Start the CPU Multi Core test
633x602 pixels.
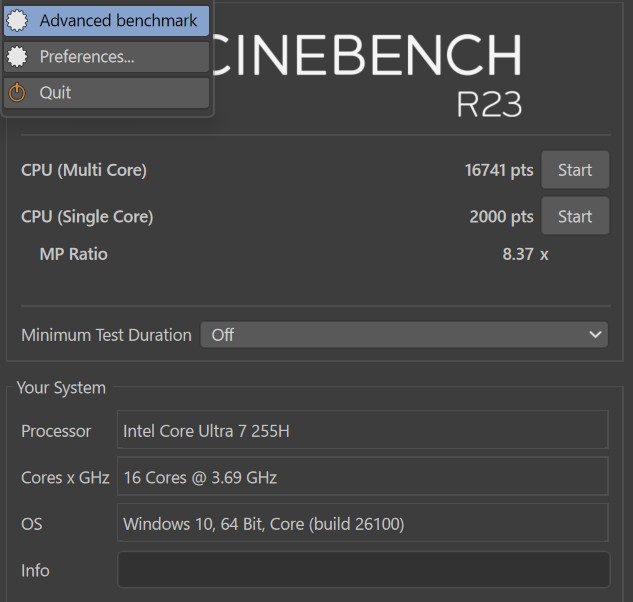575,170
